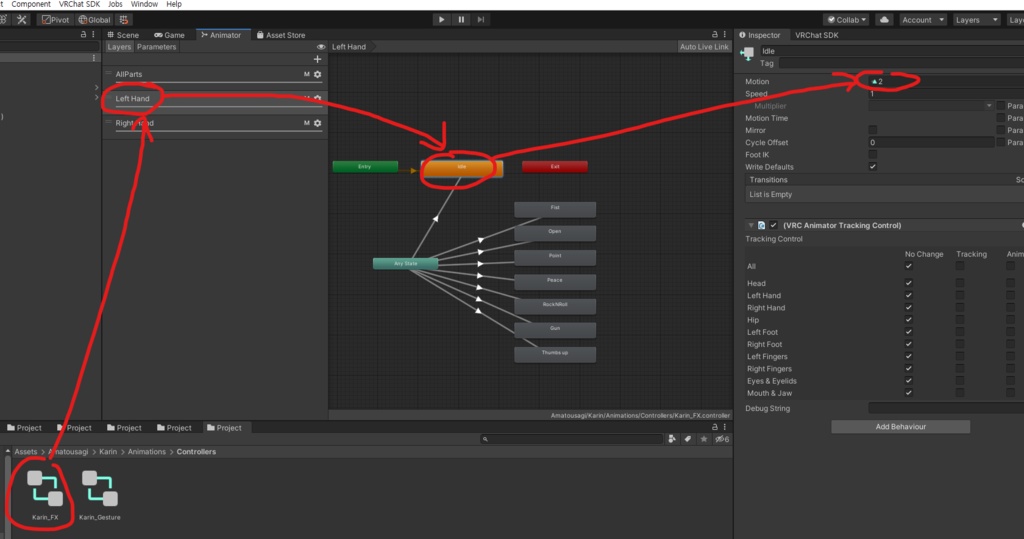
Task: Open the Window menu
Action: tap(144, 4)
